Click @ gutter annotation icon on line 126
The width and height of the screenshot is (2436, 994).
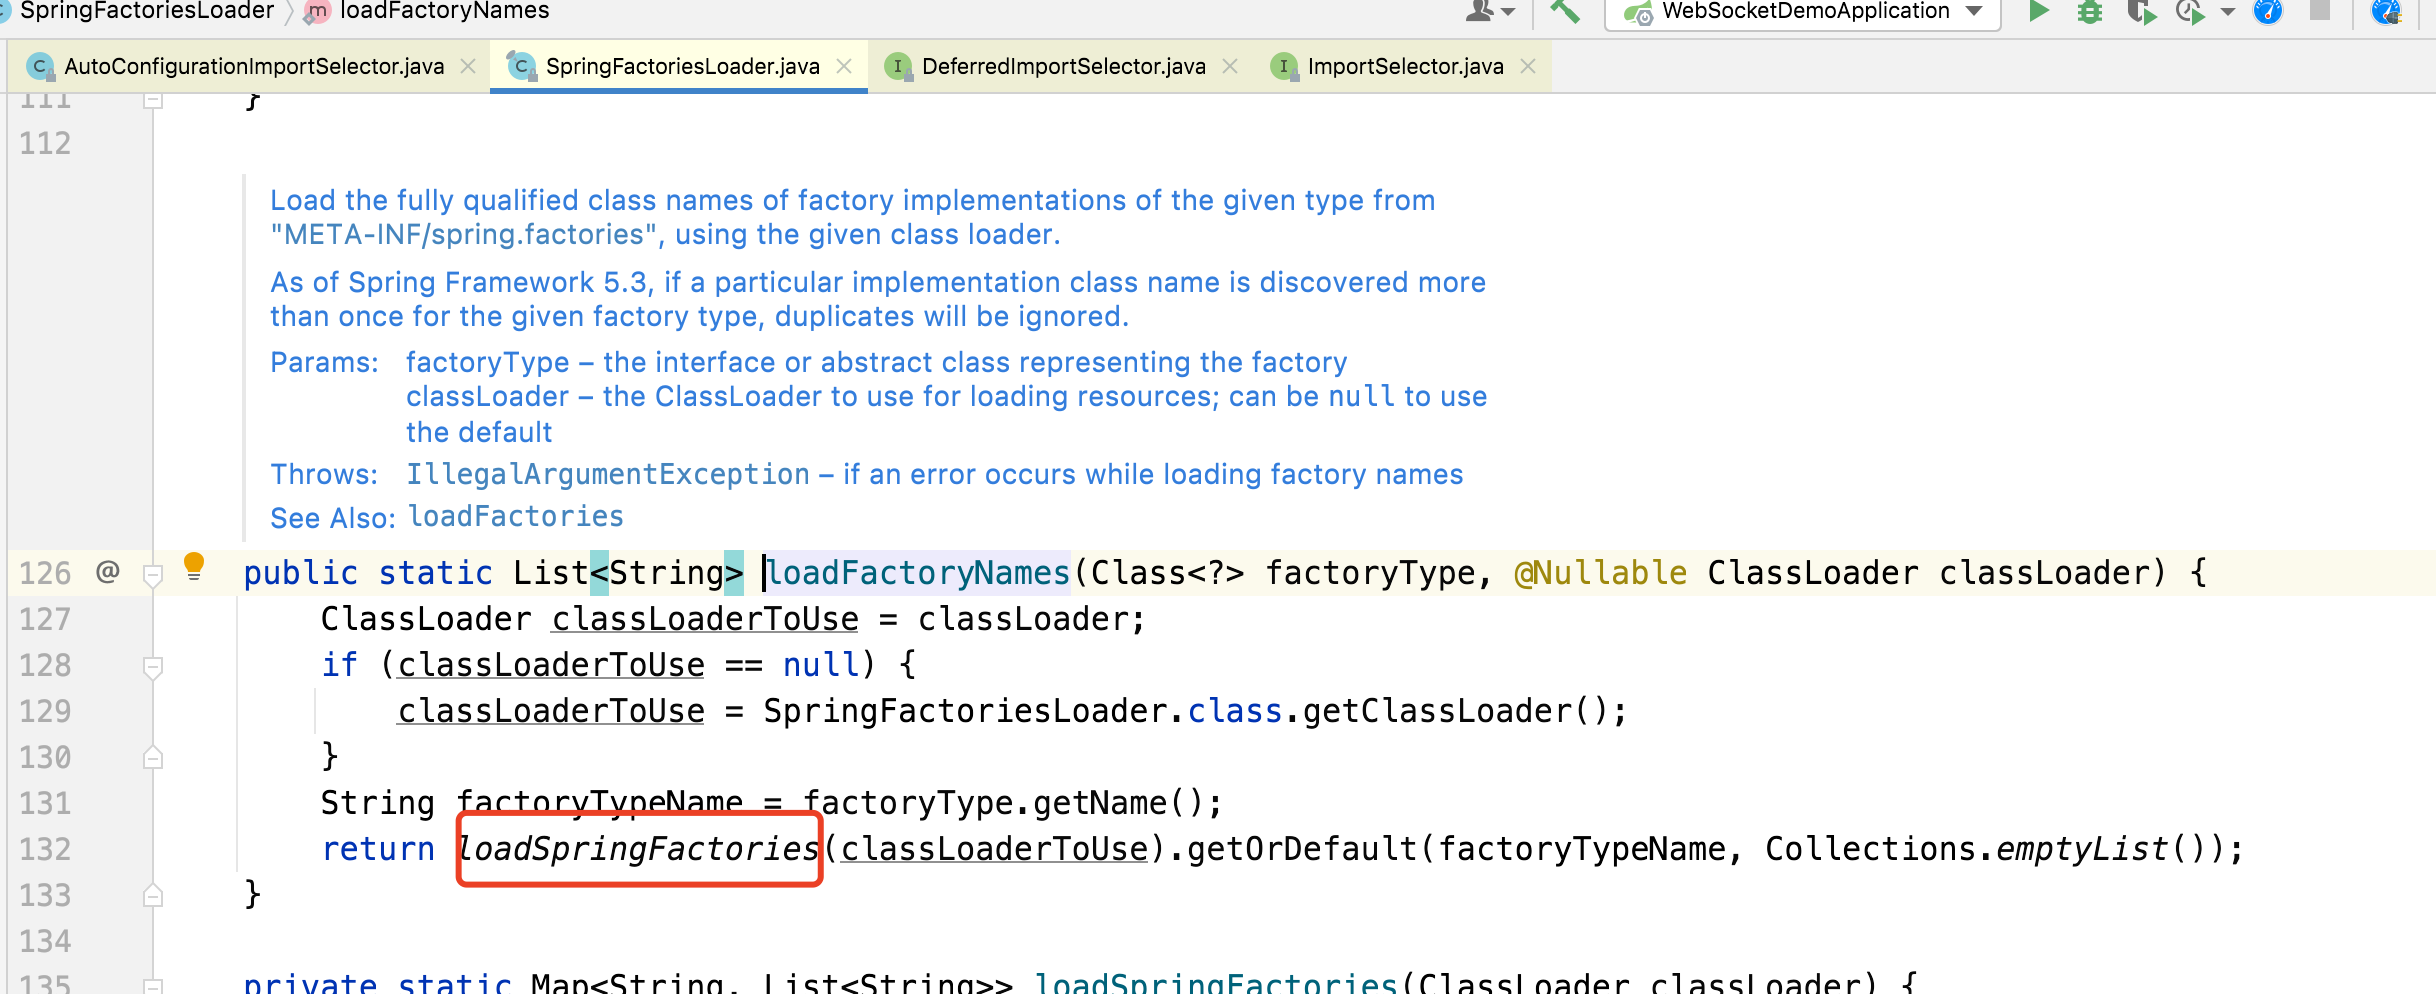tap(107, 572)
